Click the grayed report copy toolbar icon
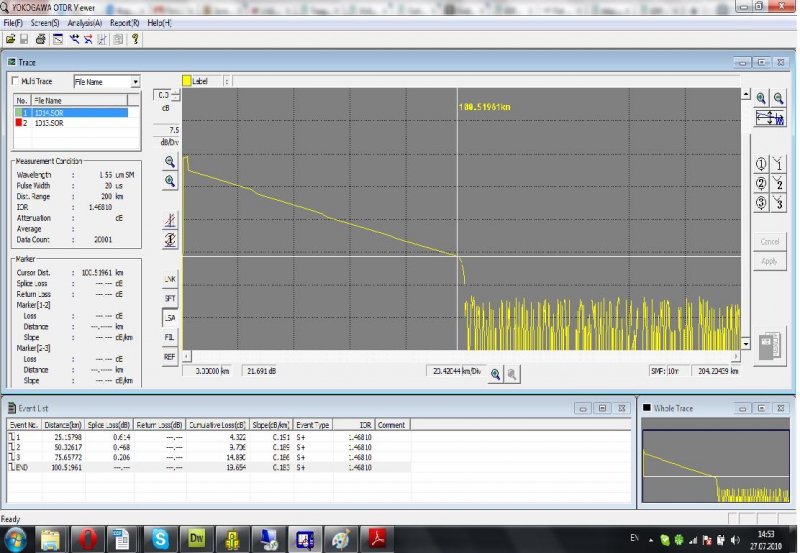 118,39
